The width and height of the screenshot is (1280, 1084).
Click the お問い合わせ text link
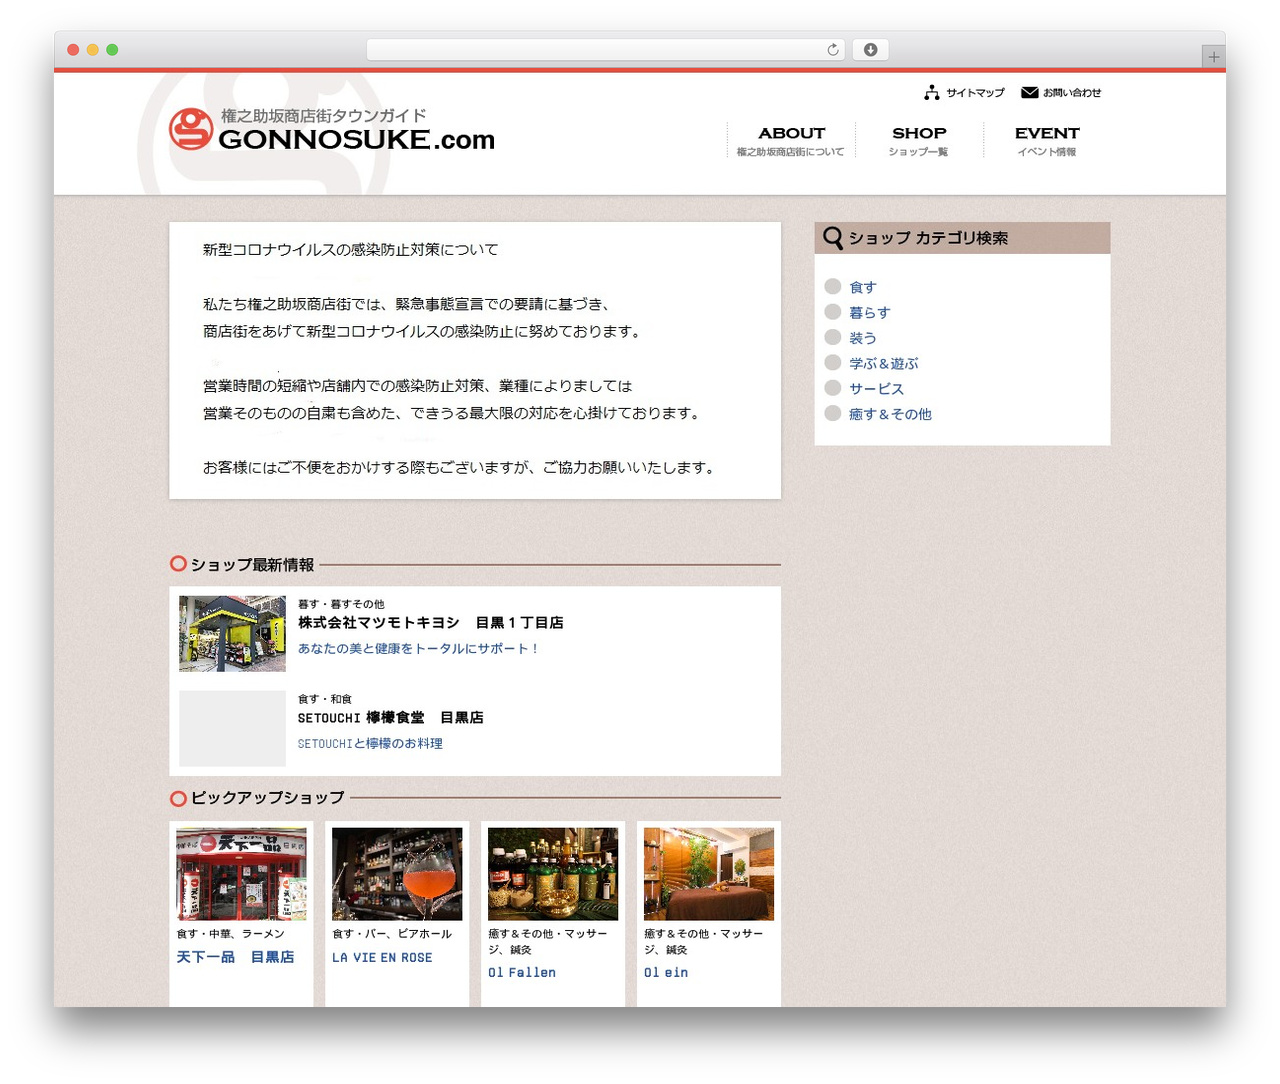(1072, 92)
